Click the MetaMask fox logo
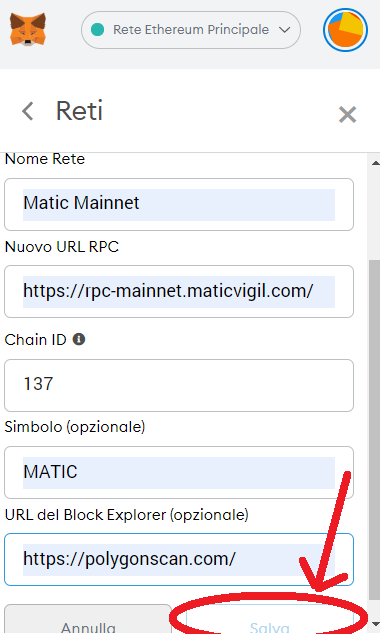 tap(28, 29)
